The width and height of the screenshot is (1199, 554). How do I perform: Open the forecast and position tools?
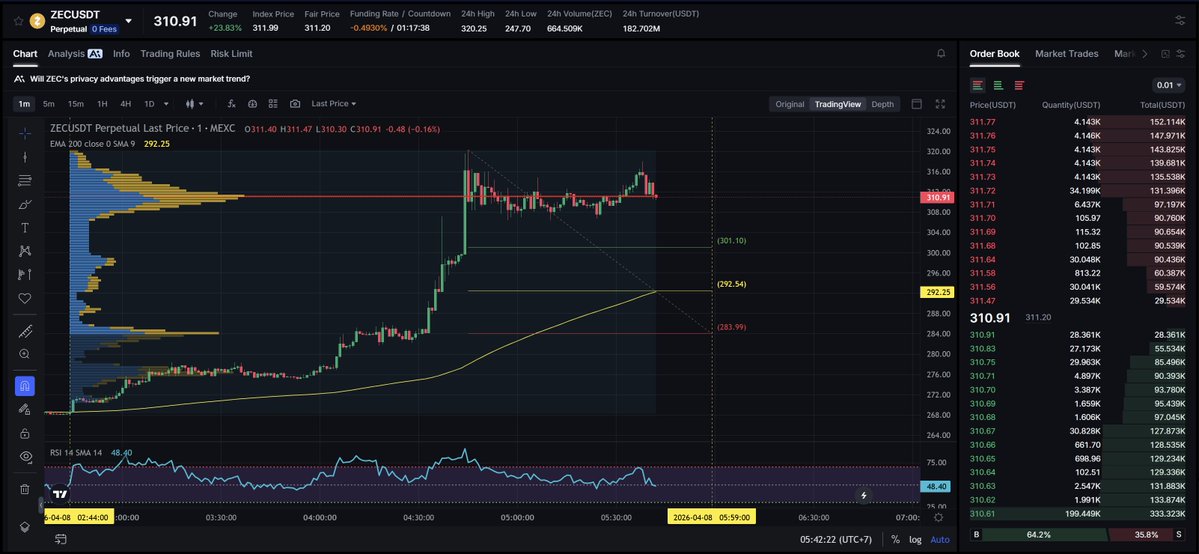click(x=24, y=275)
